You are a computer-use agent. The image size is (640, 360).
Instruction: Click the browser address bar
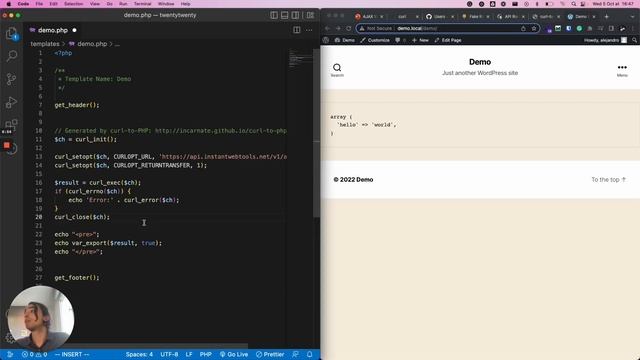click(x=448, y=28)
